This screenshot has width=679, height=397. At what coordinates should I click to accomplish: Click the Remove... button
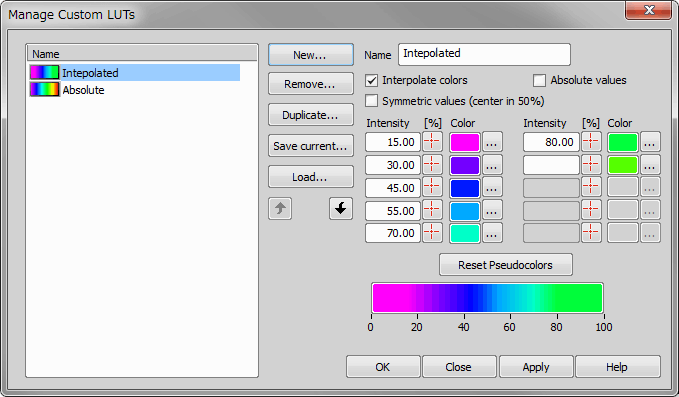(x=310, y=84)
